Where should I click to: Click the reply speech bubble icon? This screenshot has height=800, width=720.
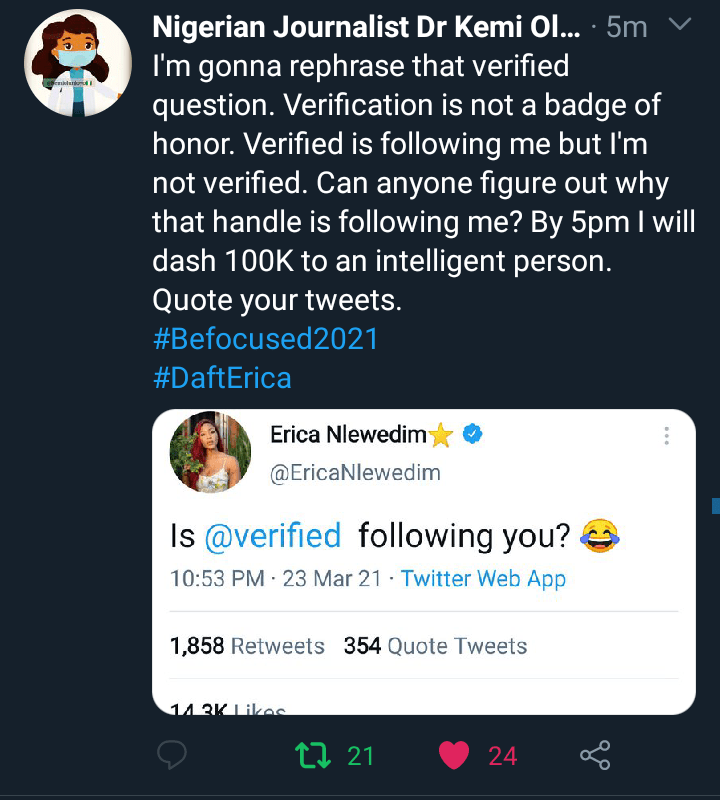(x=172, y=756)
